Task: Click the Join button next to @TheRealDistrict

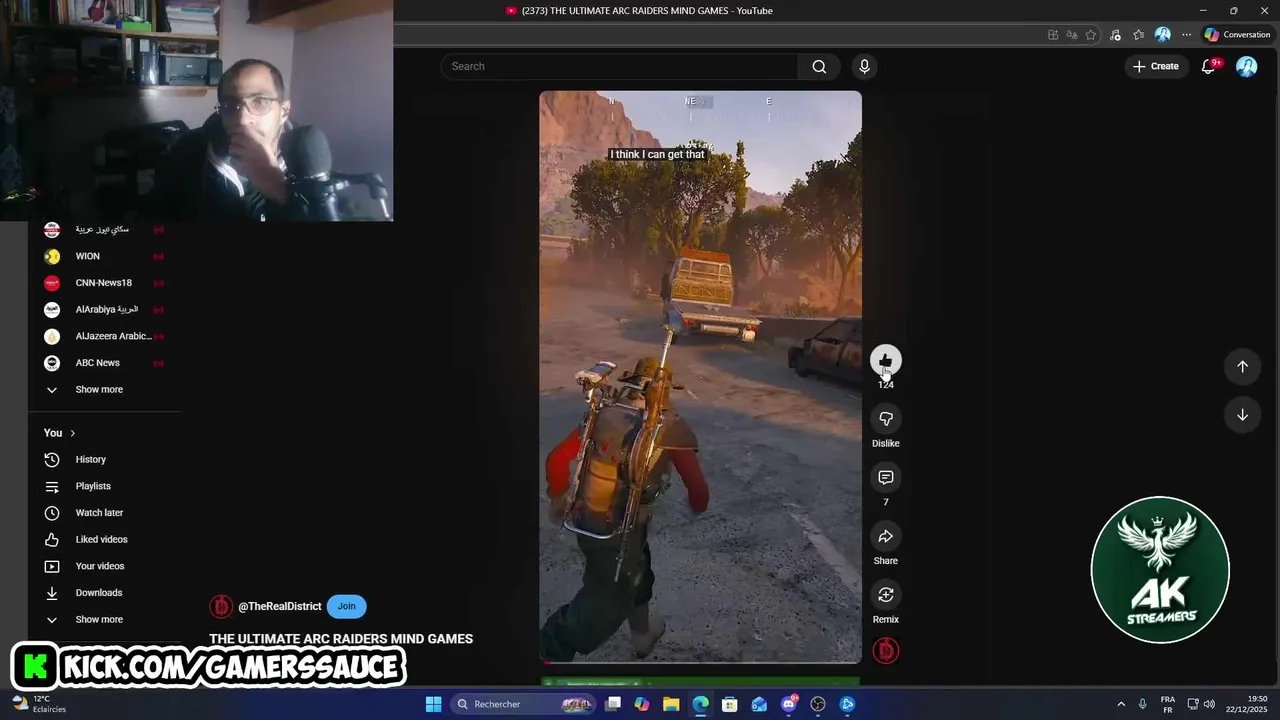Action: [346, 606]
